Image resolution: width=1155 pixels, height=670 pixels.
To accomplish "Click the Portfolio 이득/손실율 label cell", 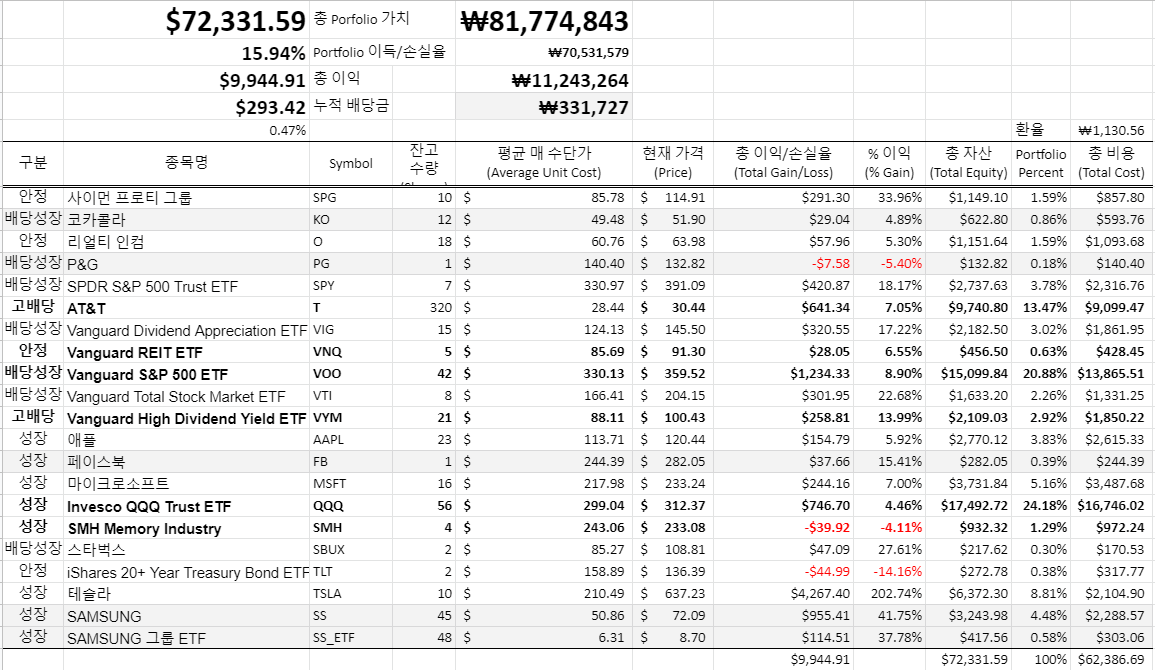I will (x=382, y=52).
